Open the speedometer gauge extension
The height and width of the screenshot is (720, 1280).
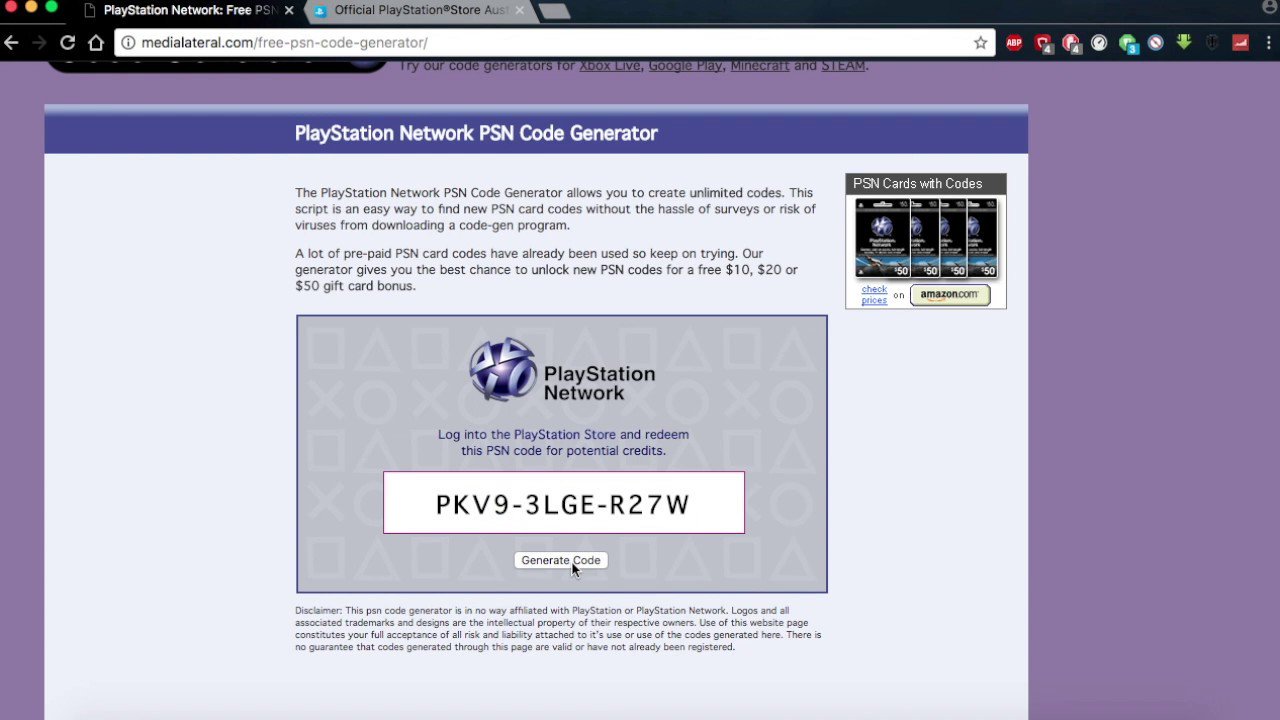tap(1099, 43)
